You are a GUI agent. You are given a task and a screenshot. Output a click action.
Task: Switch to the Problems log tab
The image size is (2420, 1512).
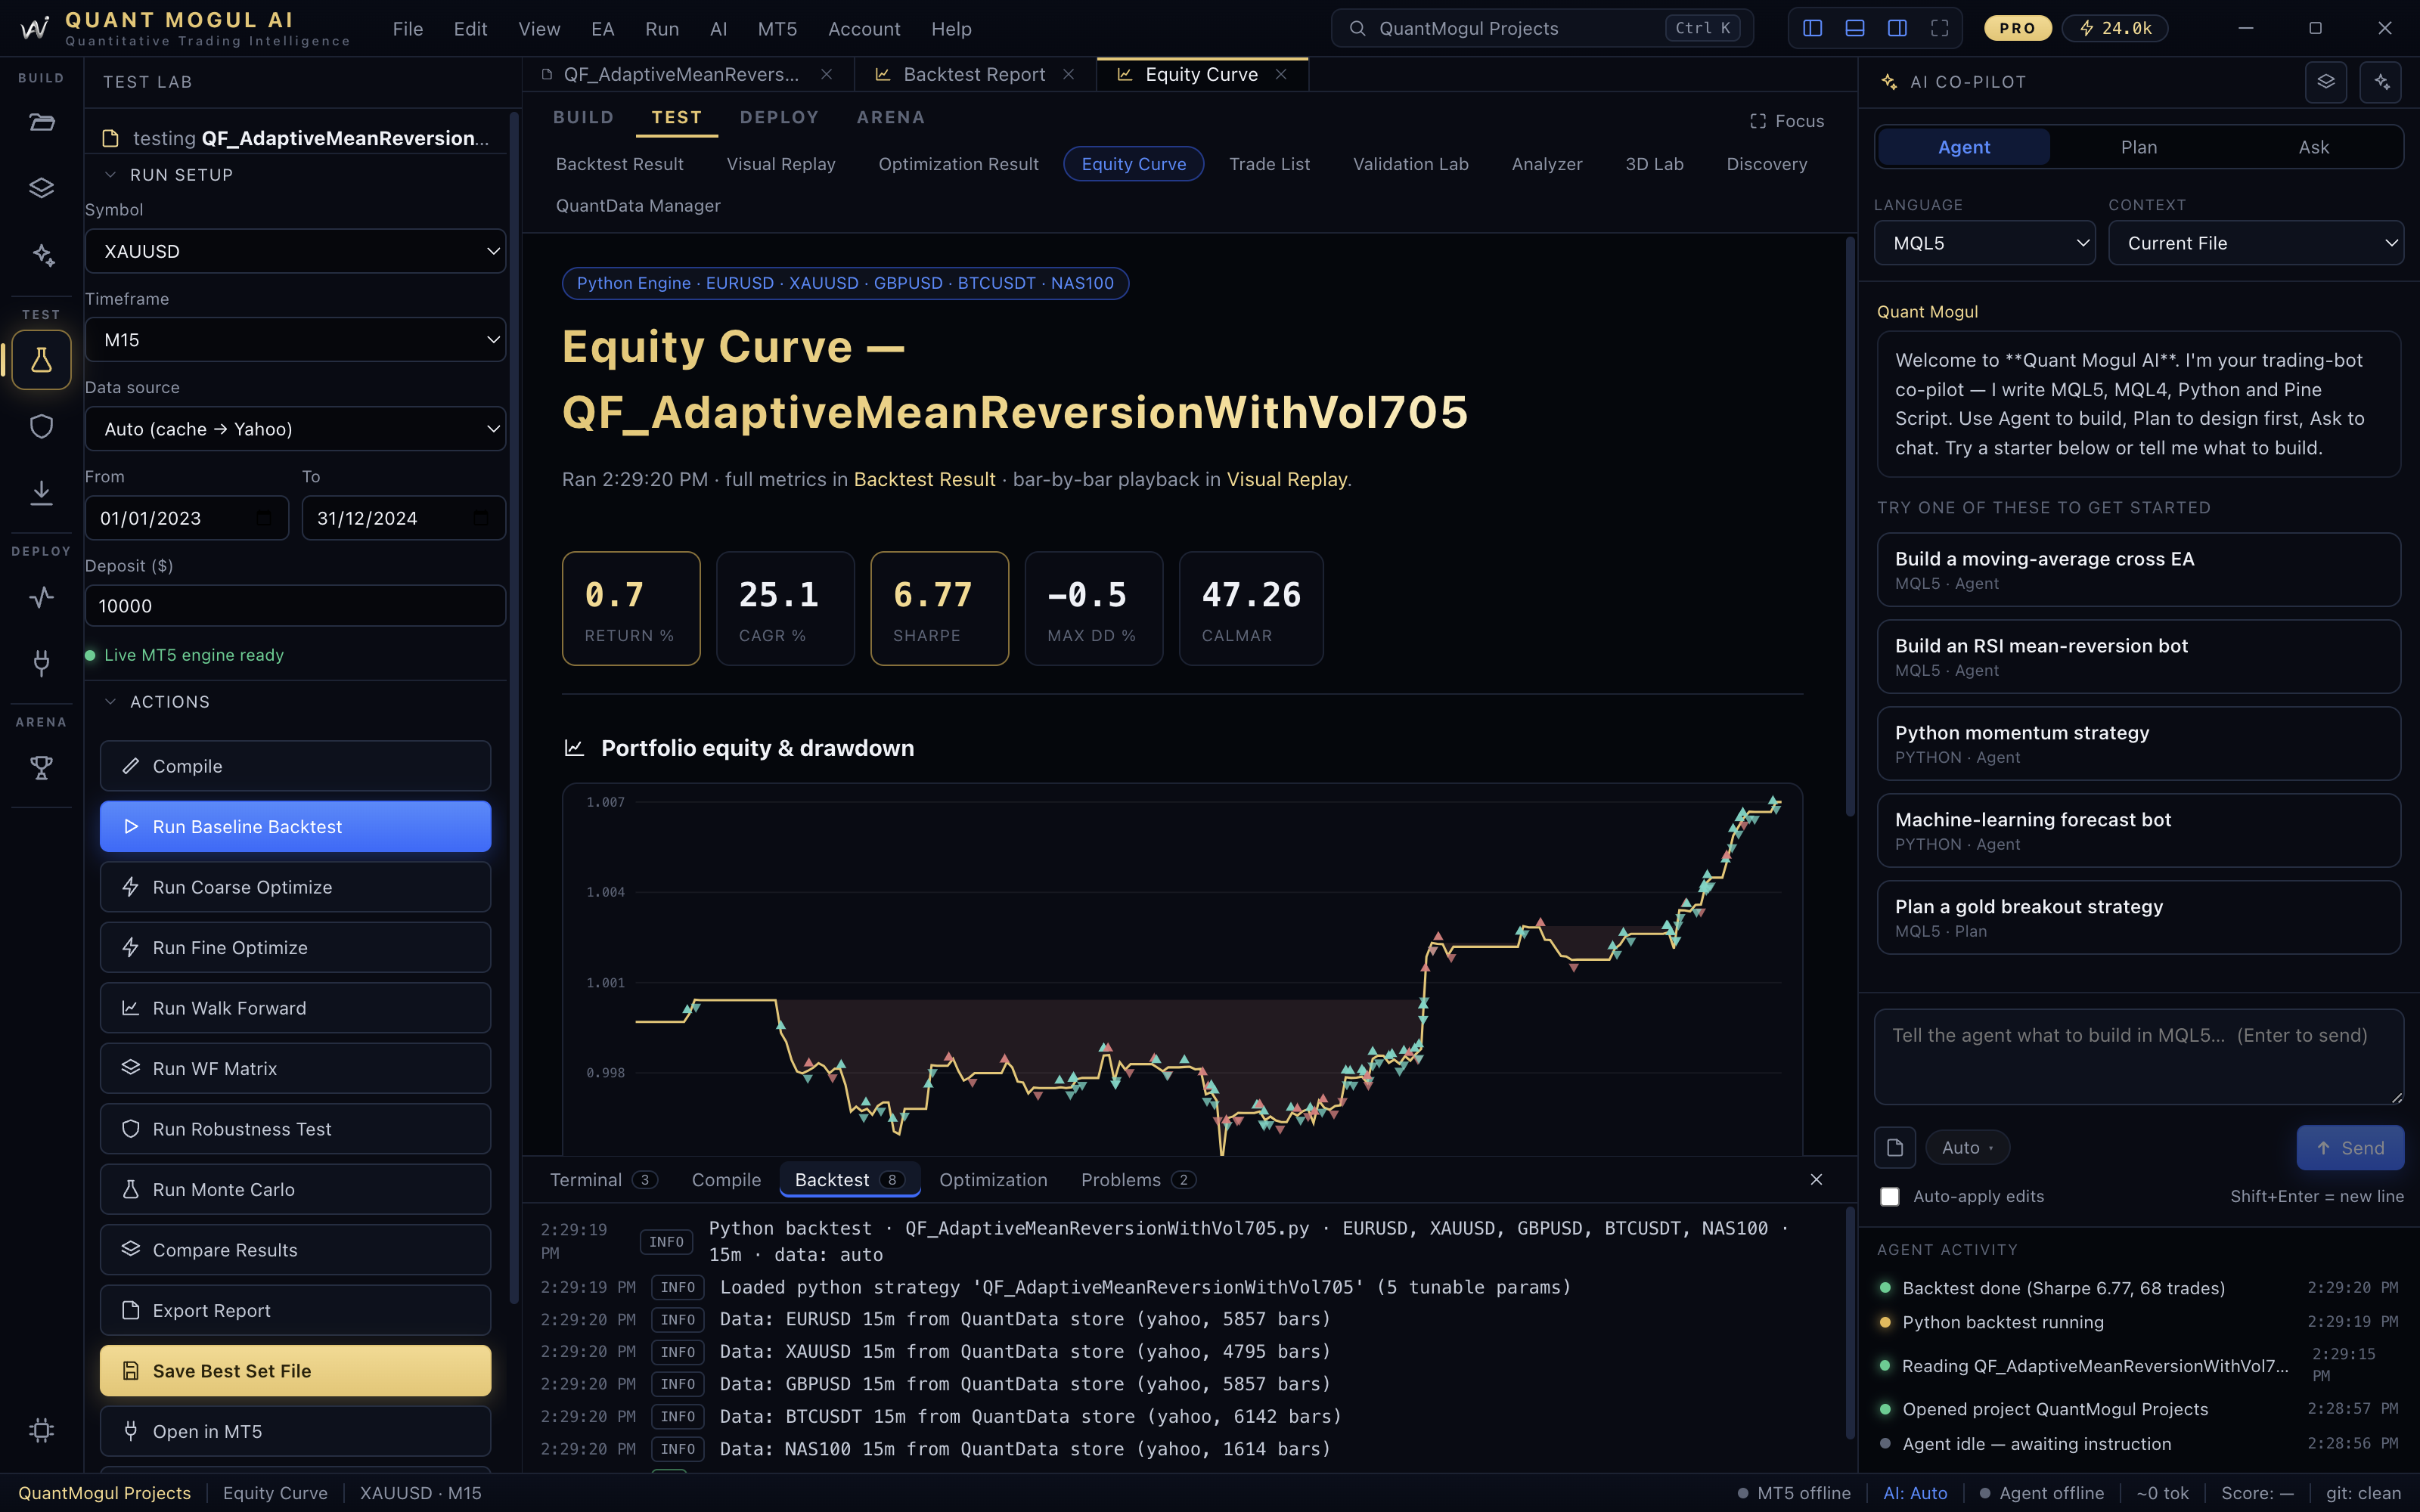[1138, 1180]
